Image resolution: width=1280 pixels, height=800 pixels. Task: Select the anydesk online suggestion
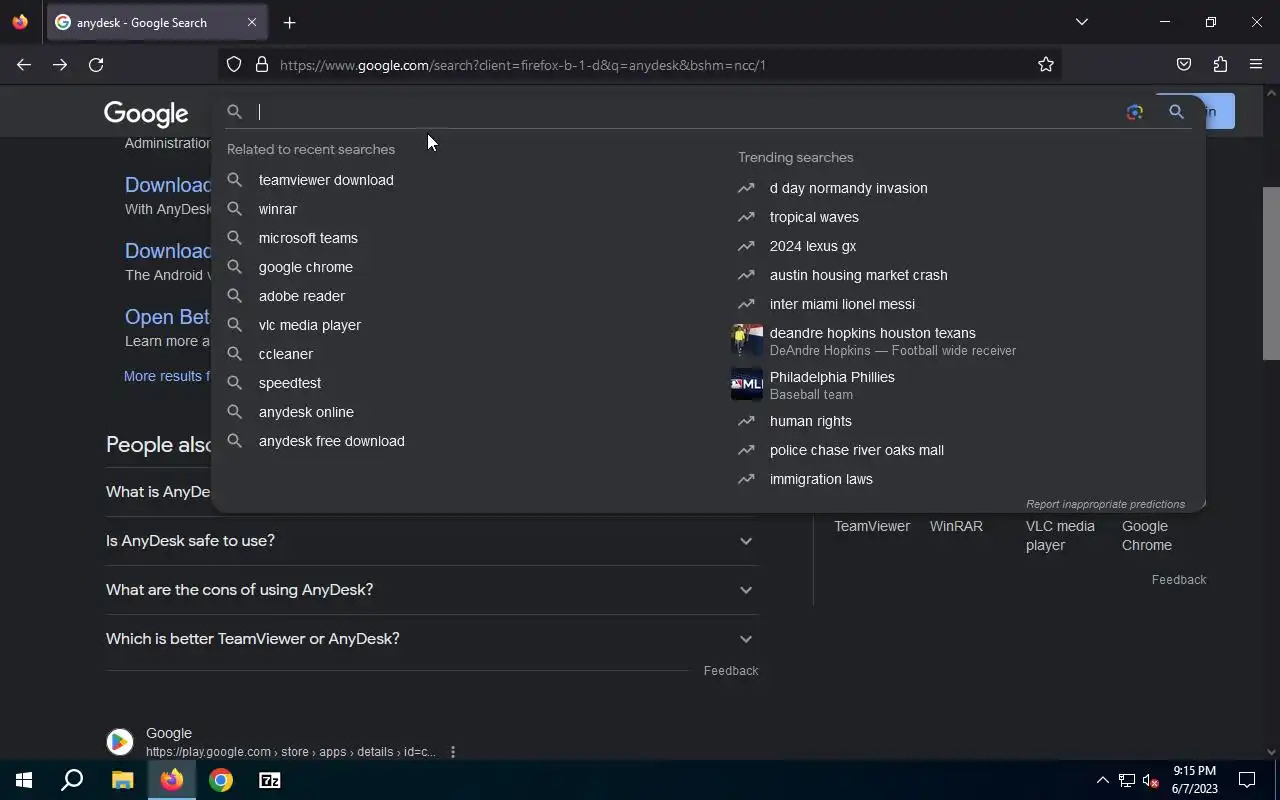pyautogui.click(x=306, y=412)
